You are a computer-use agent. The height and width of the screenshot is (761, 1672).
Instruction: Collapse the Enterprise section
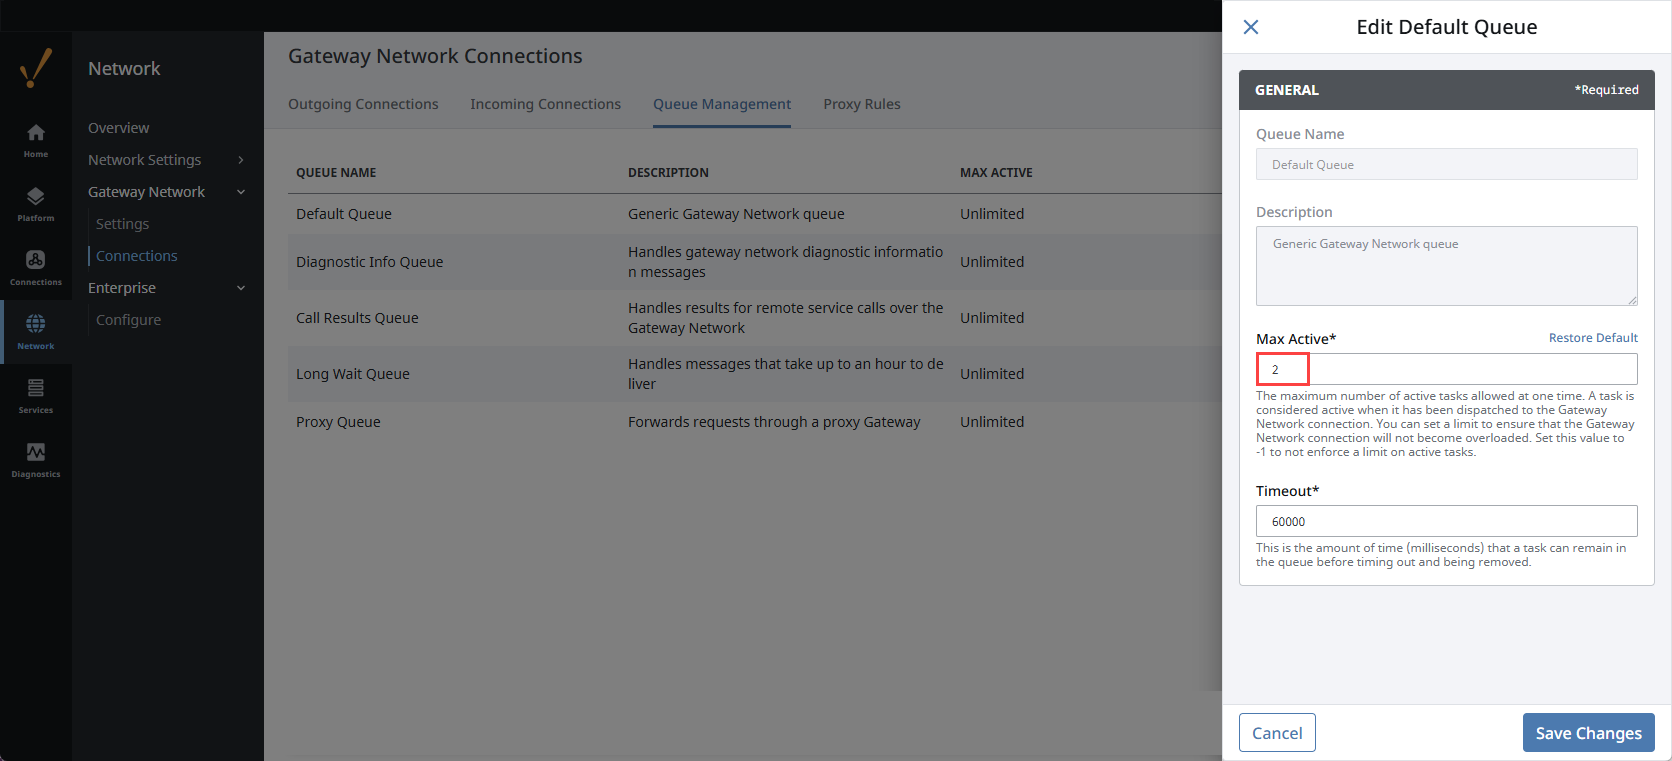coord(241,288)
